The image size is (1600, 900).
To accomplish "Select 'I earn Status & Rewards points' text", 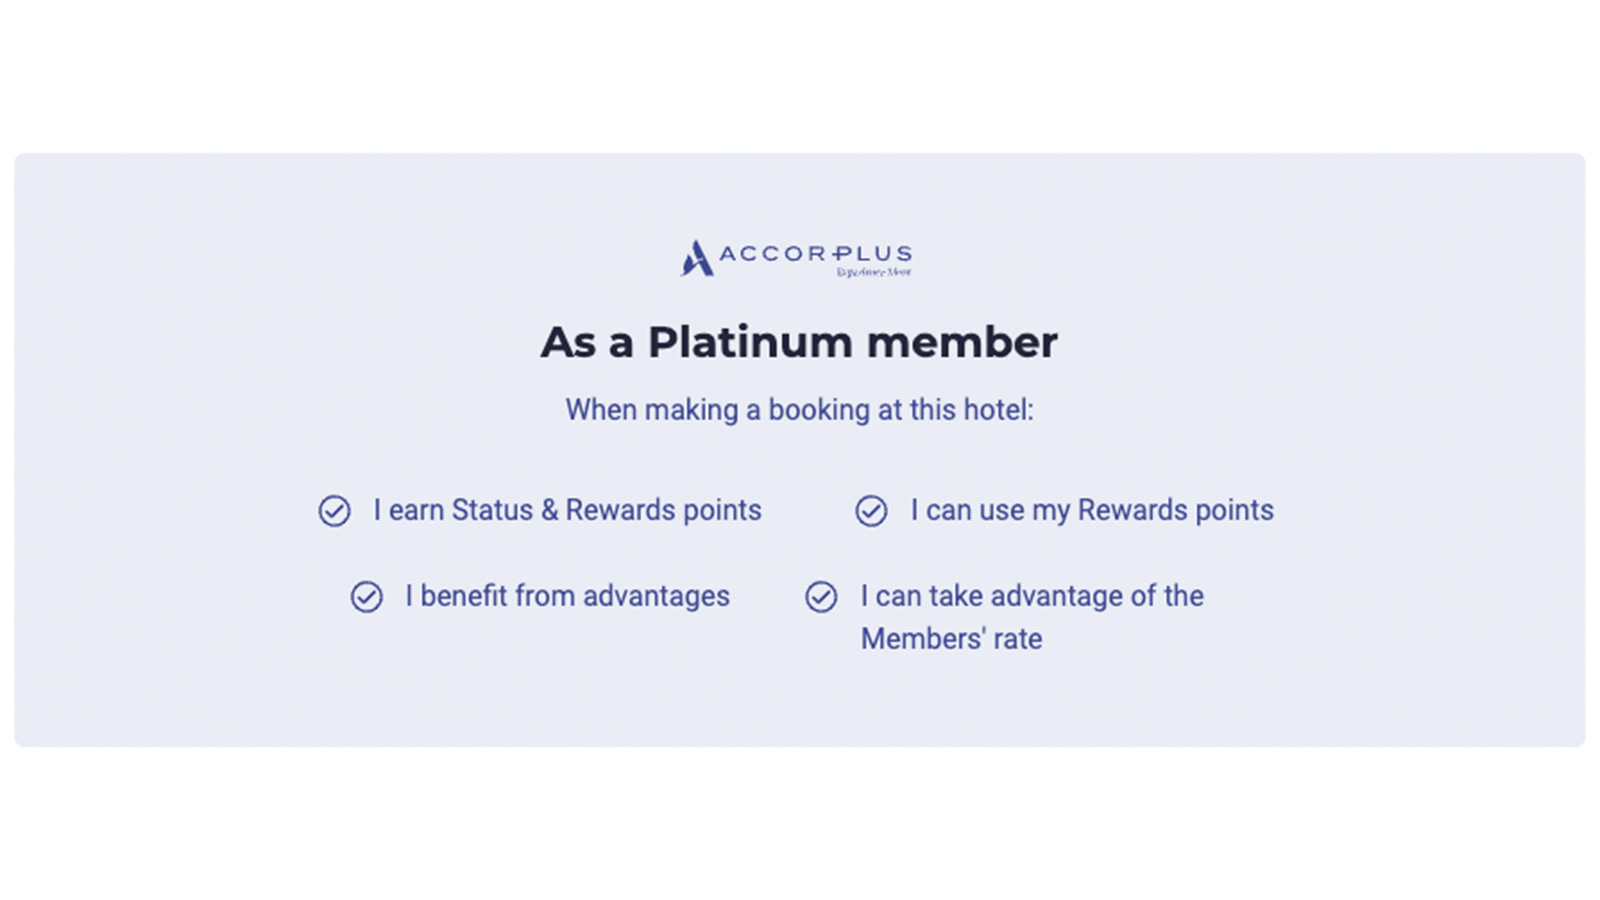I will tap(567, 510).
